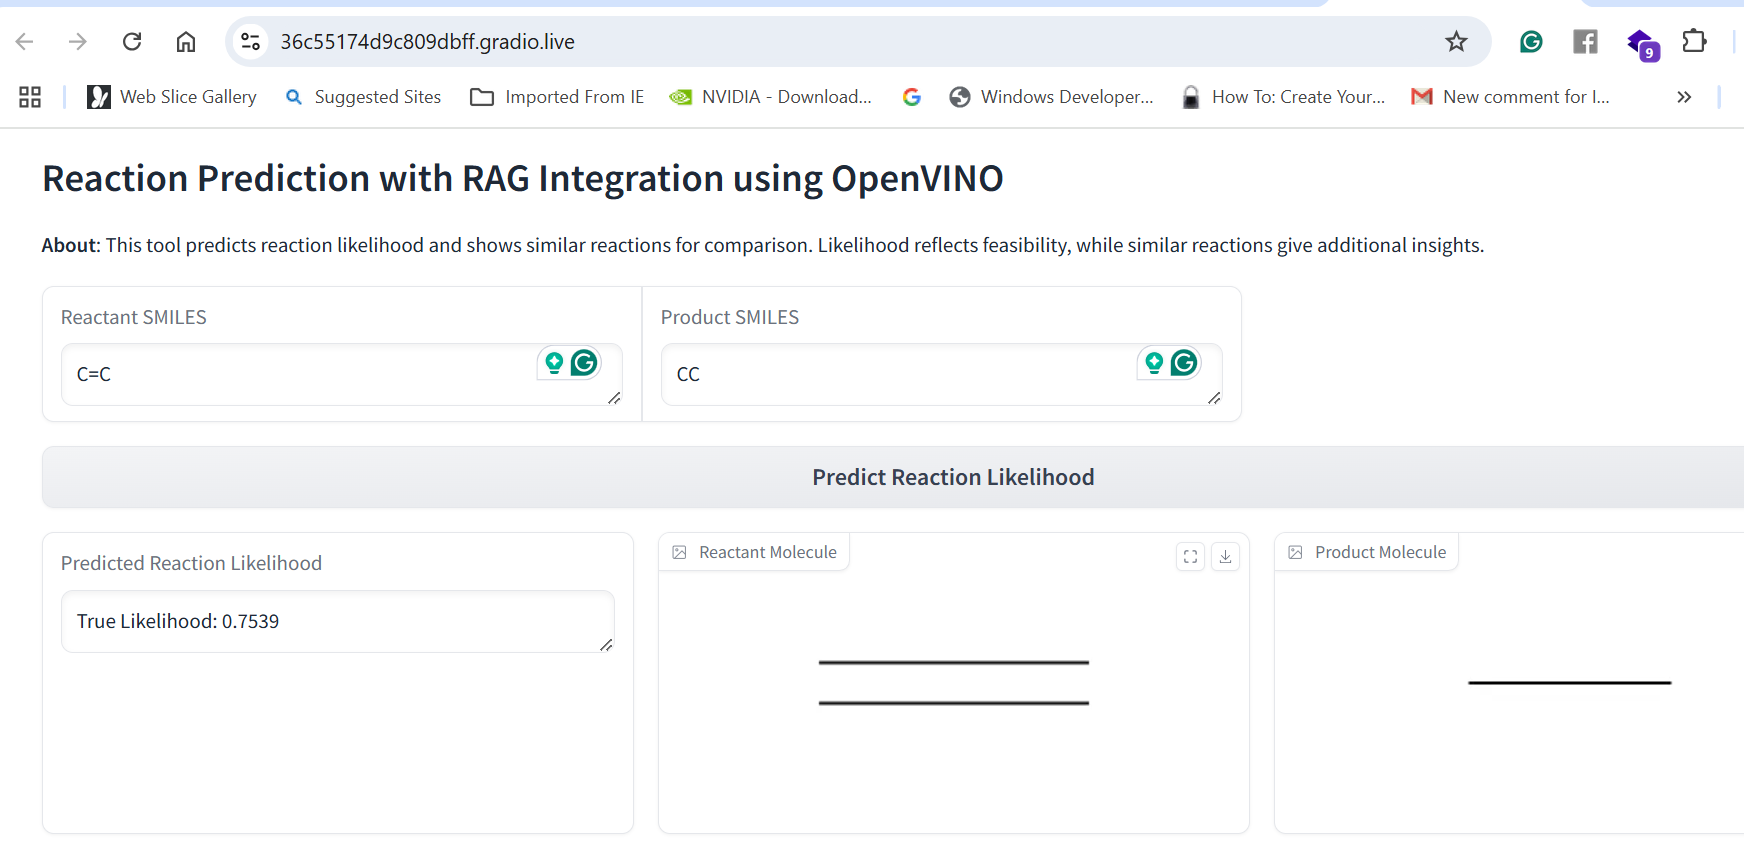The height and width of the screenshot is (868, 1744).
Task: Show more bookmarks with the chevron
Action: click(1684, 97)
